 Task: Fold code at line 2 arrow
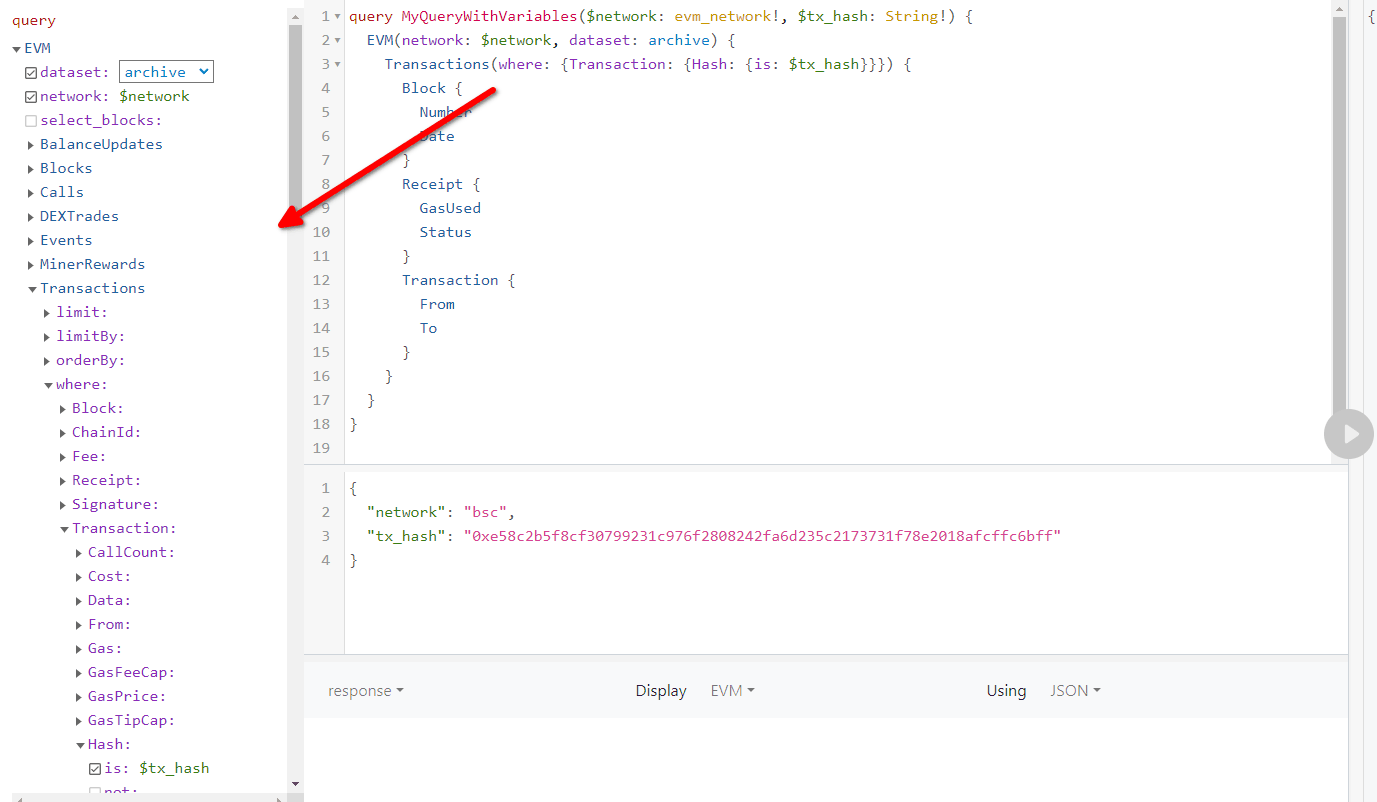pos(337,41)
